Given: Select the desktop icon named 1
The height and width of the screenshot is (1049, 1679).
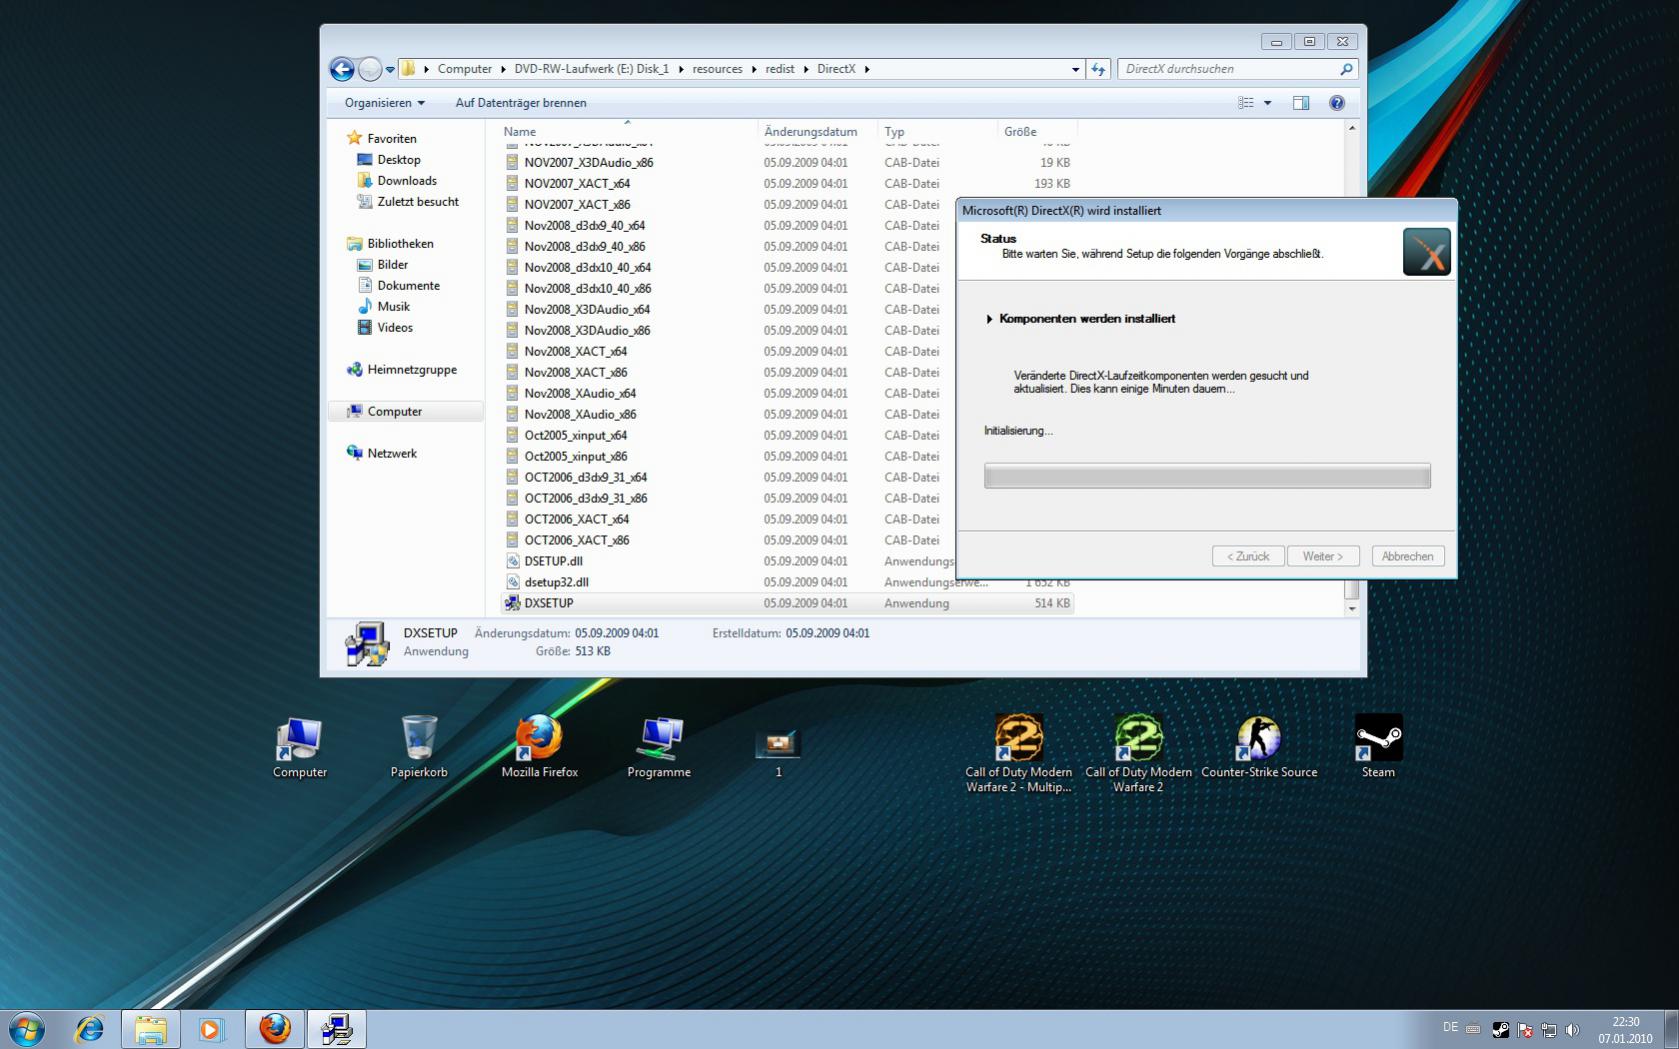Looking at the screenshot, I should coord(778,750).
